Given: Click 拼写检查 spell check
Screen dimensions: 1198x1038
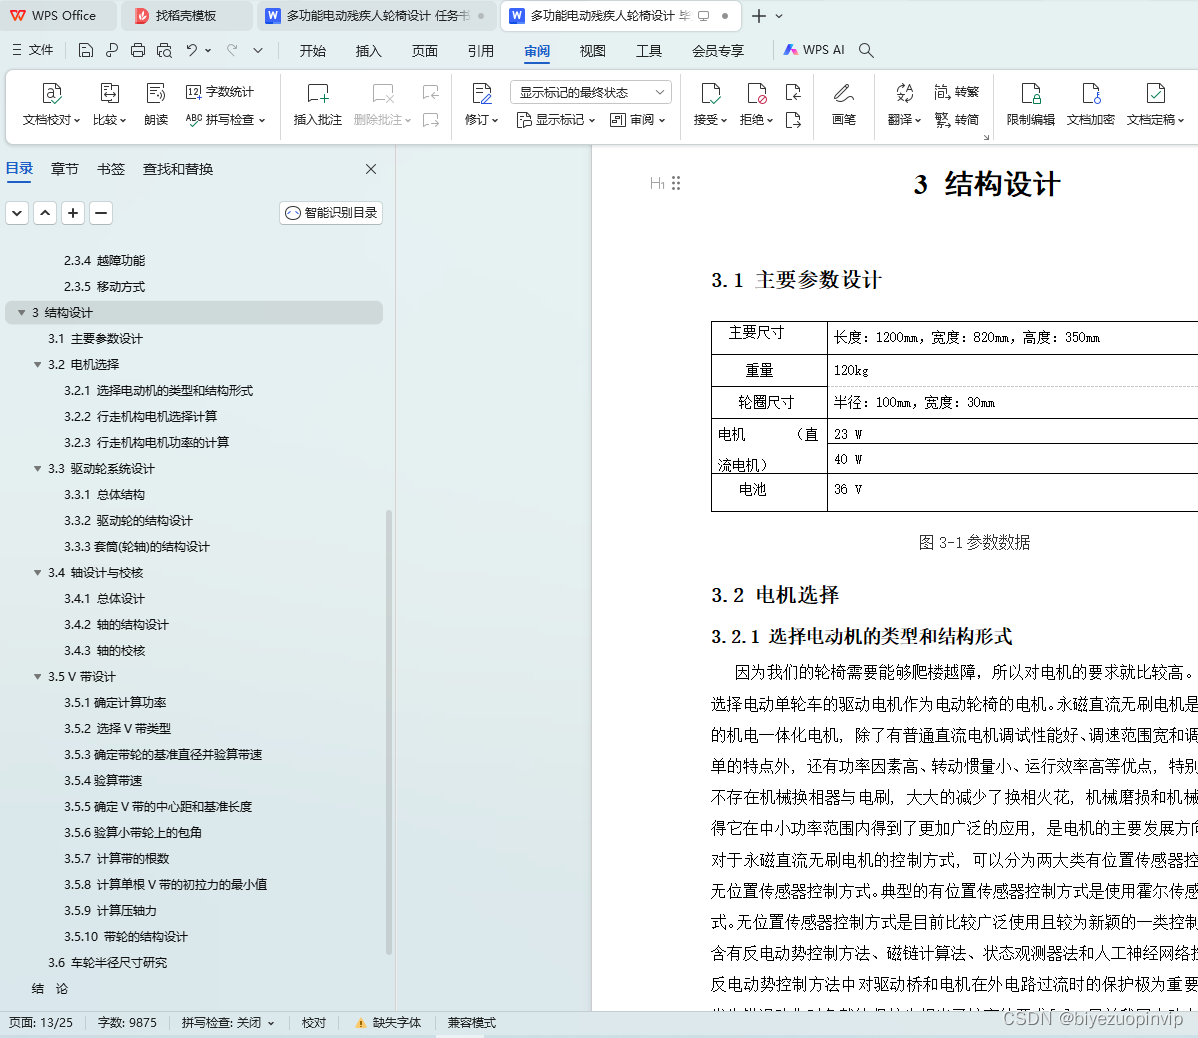Looking at the screenshot, I should [x=225, y=119].
